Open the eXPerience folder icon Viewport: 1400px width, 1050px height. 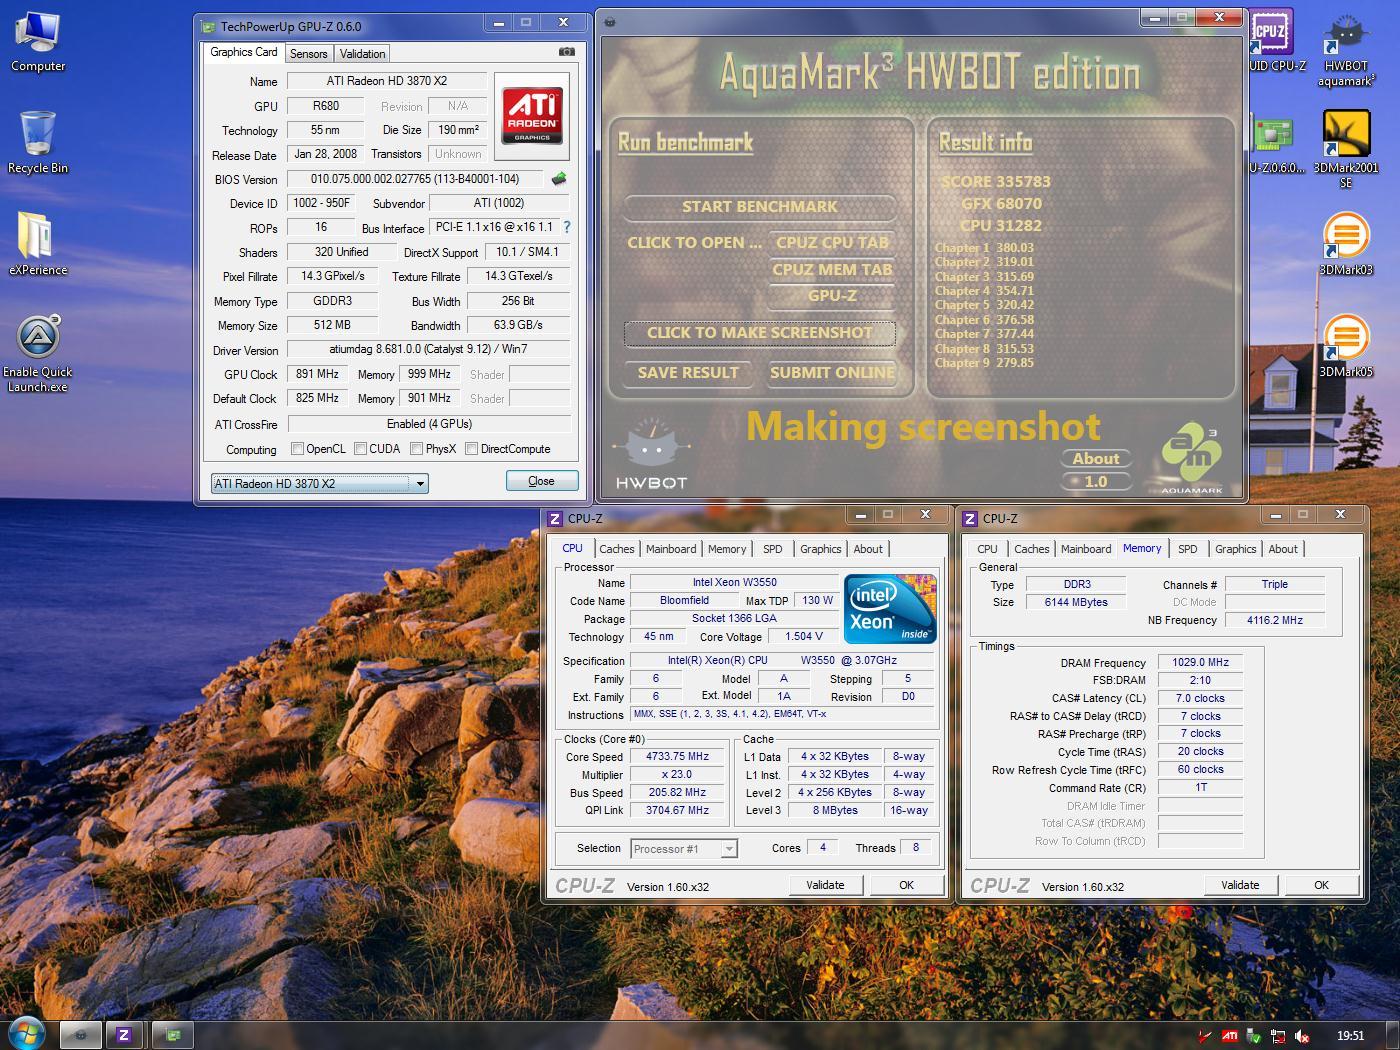[x=38, y=243]
